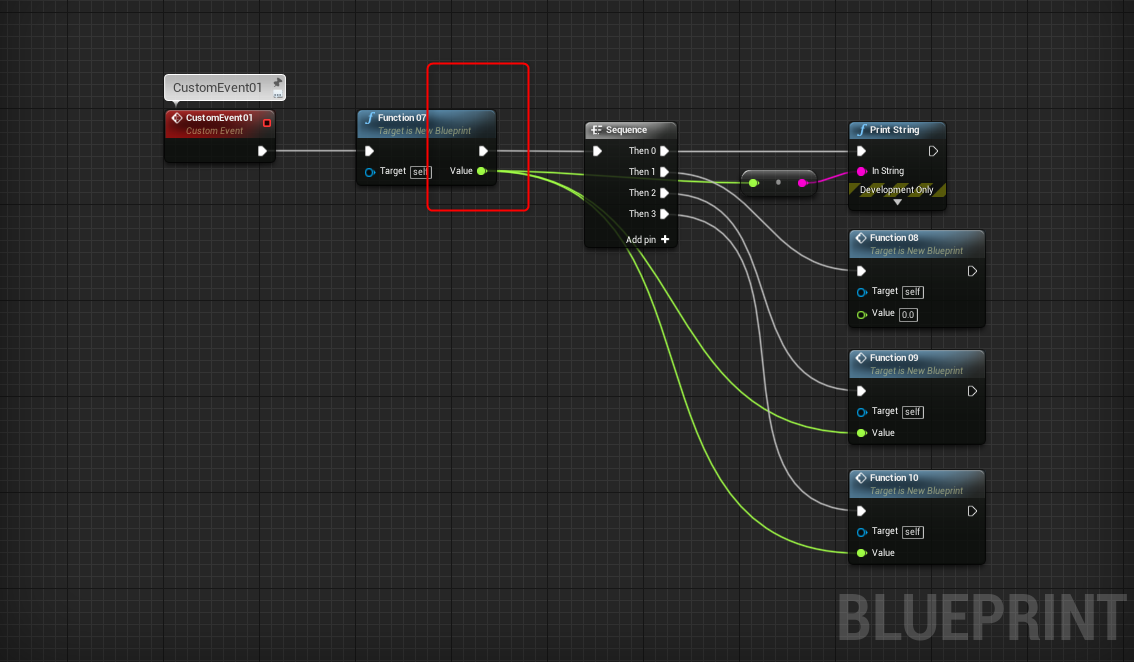This screenshot has height=662, width=1134.
Task: Click the magenta In String pin on Print String
Action: click(861, 171)
